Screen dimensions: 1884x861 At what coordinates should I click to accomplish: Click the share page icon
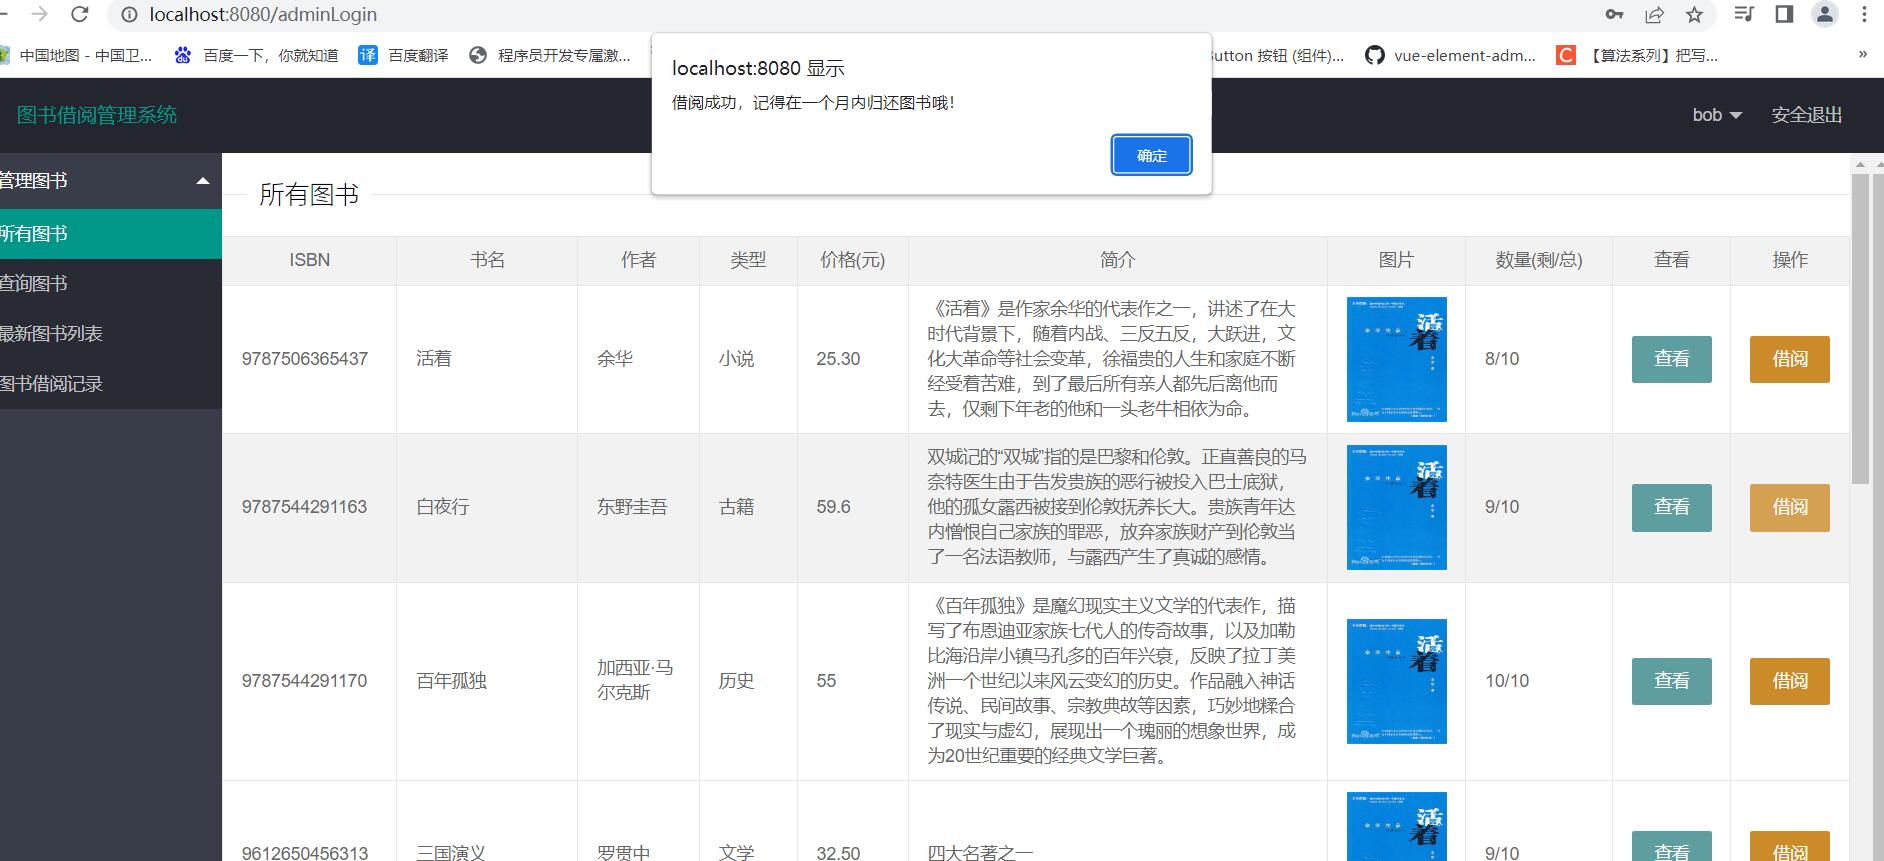(1654, 14)
